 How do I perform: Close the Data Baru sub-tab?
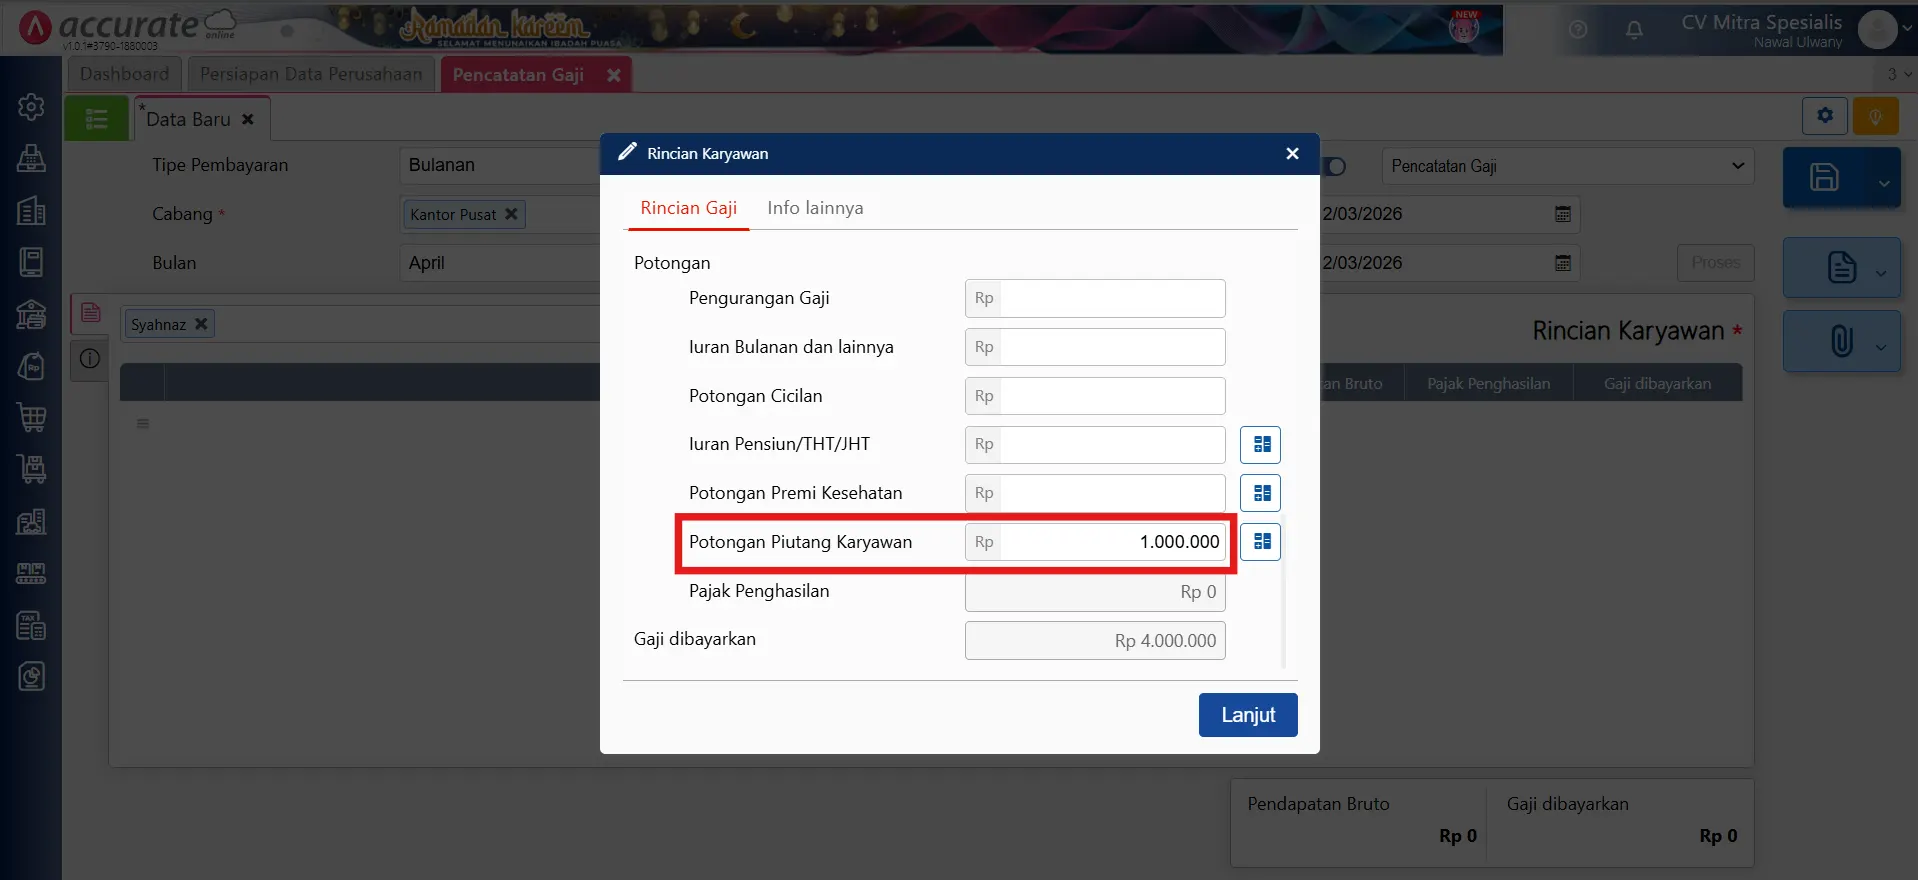(247, 119)
